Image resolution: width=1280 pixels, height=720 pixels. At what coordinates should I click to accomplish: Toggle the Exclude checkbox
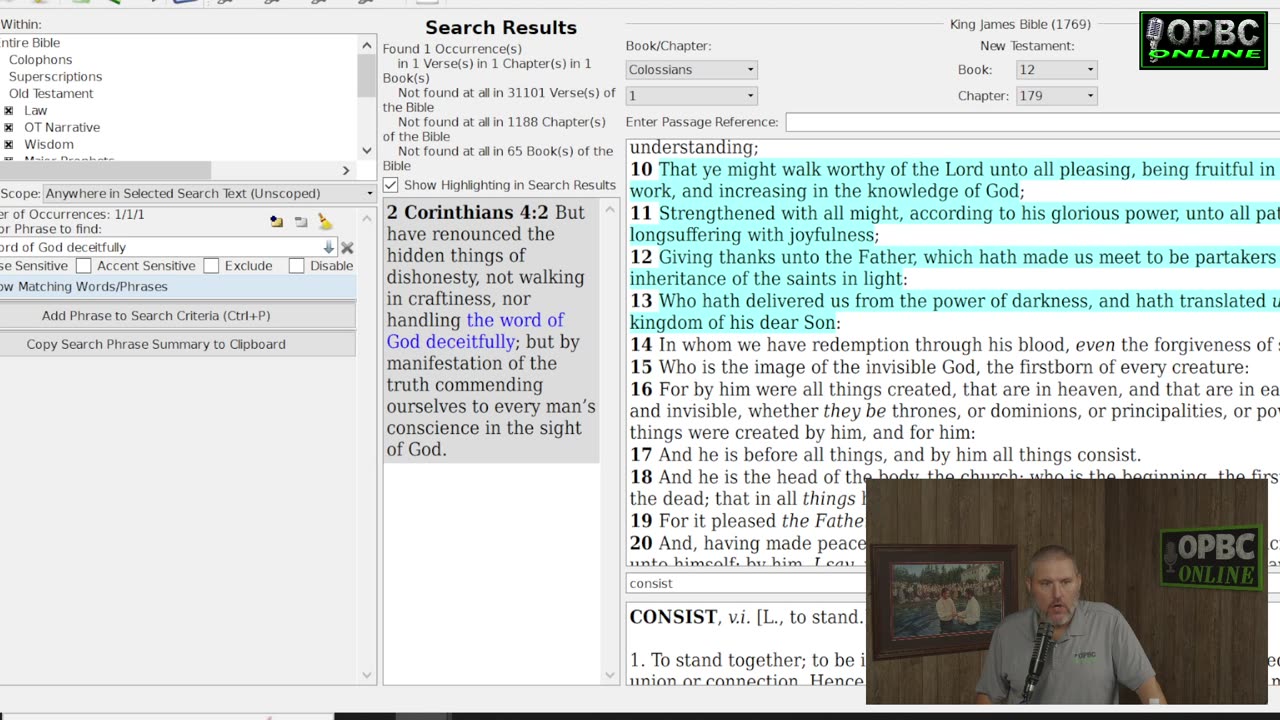(211, 266)
